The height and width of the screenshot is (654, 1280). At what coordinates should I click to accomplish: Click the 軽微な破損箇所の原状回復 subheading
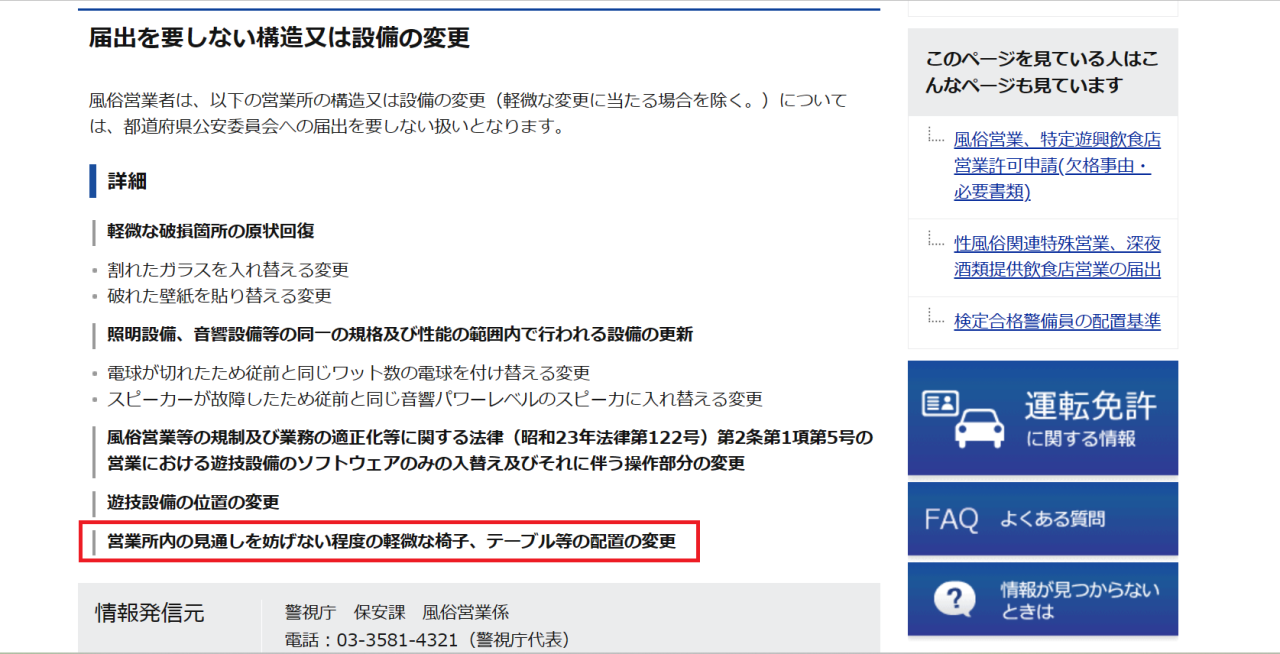(210, 231)
